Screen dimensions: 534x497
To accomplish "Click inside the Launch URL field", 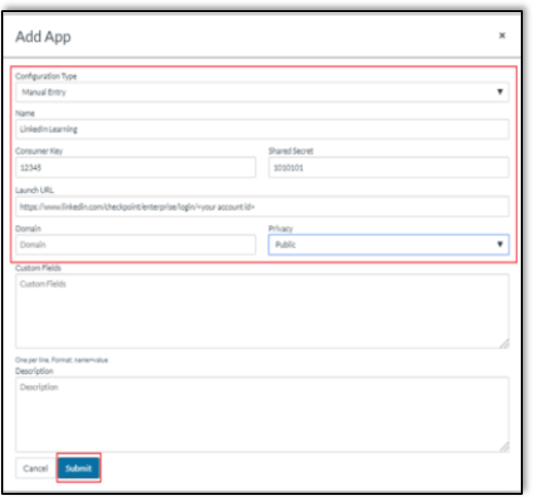I will point(262,206).
